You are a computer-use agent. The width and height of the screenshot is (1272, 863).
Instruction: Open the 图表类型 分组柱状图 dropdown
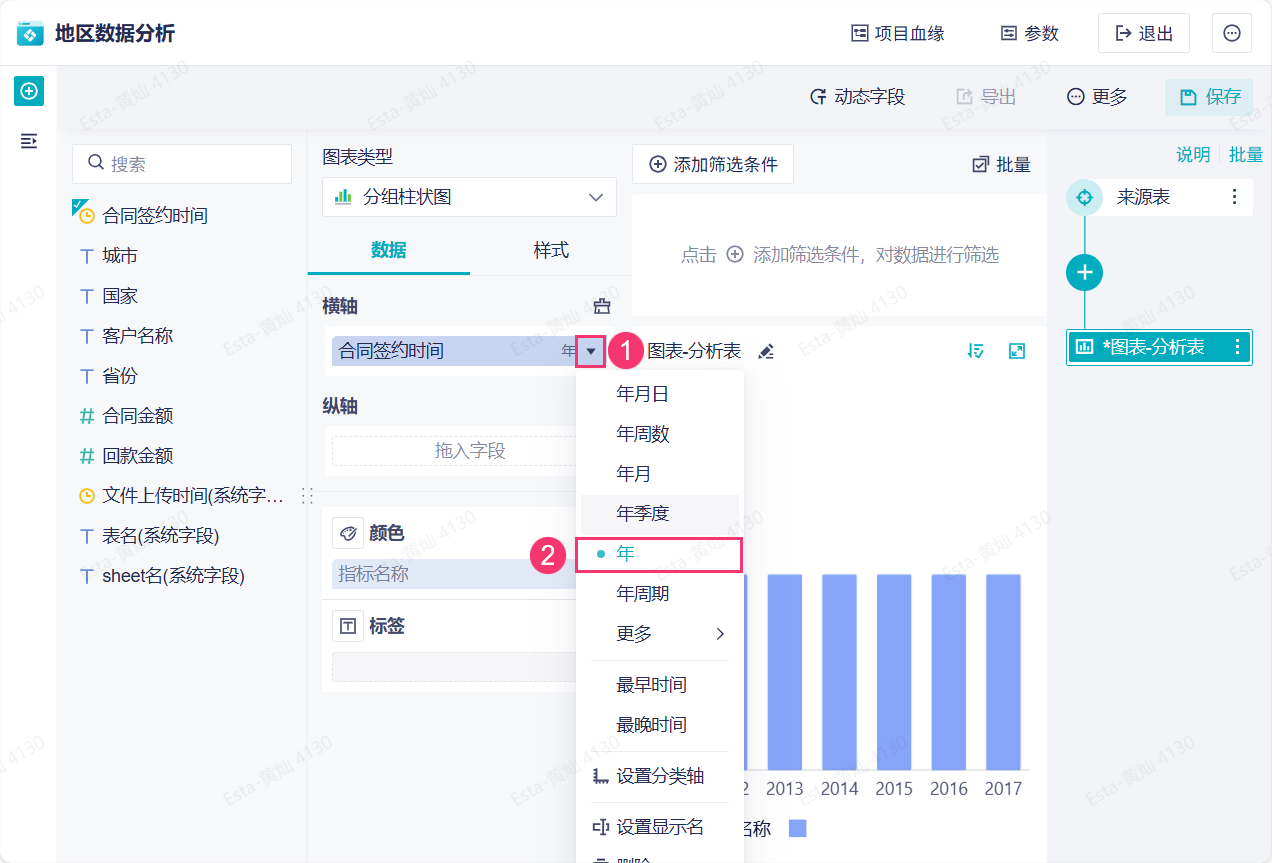pyautogui.click(x=469, y=197)
